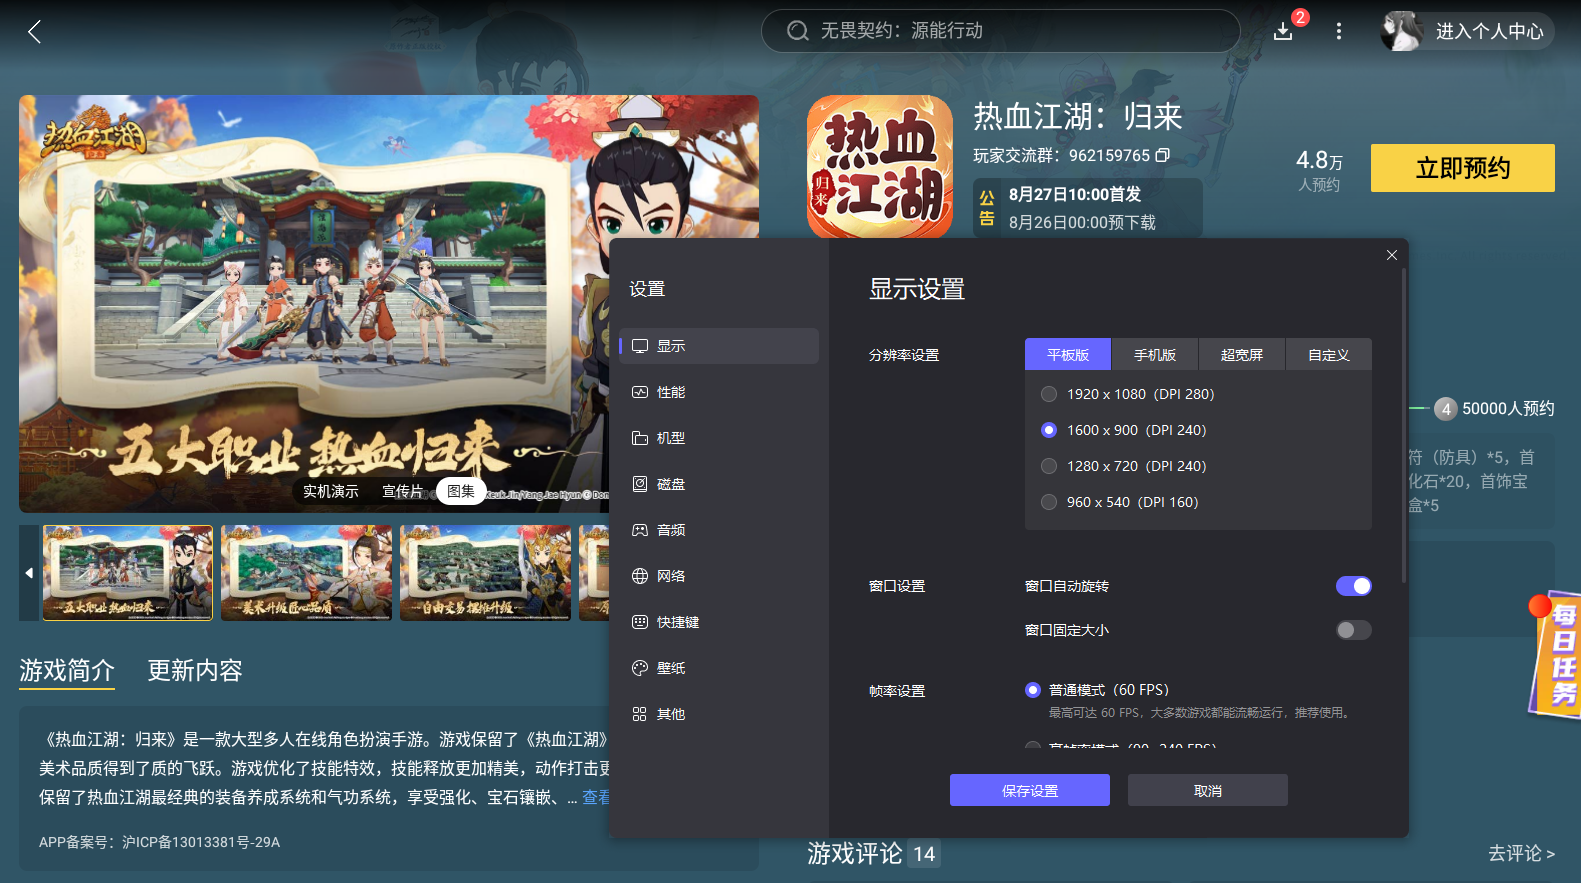Click the 壁纸 palette icon
Viewport: 1581px width, 883px height.
tap(640, 668)
